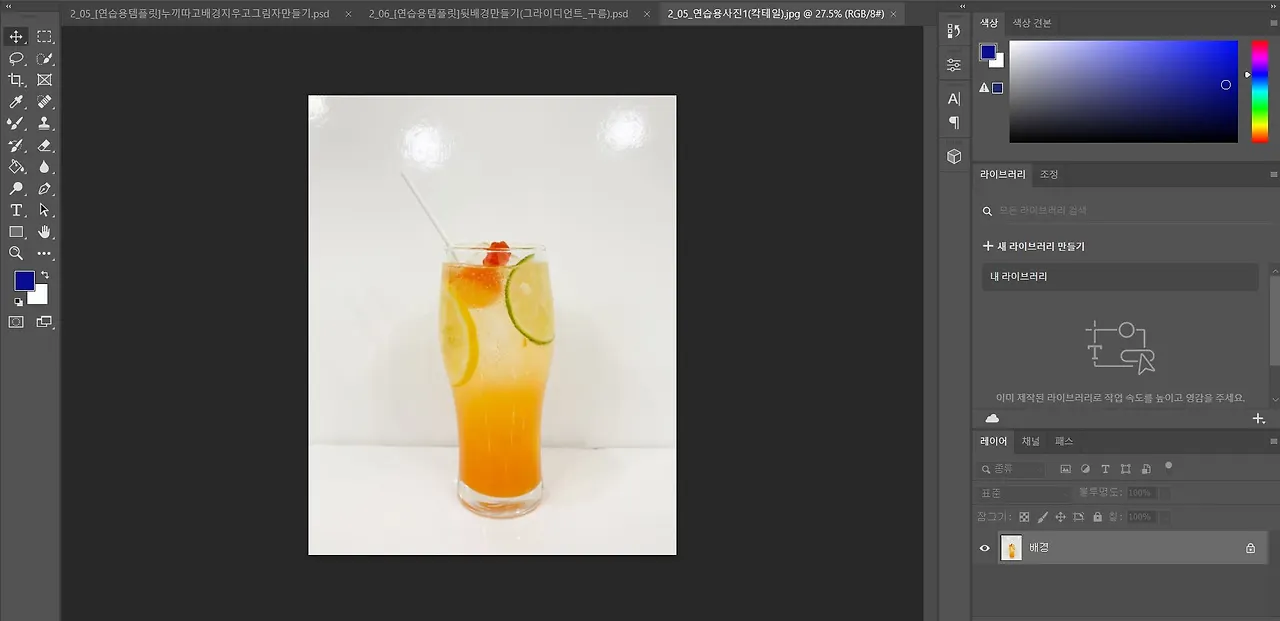The height and width of the screenshot is (621, 1280).
Task: Select the Zoom tool
Action: 16,254
